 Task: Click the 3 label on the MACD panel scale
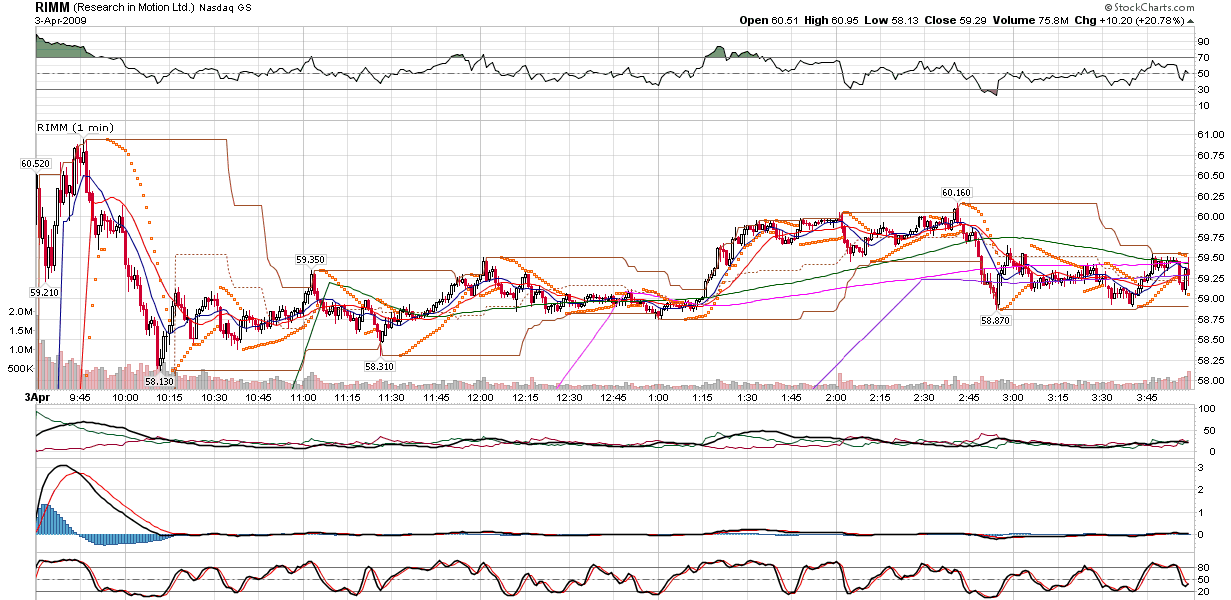click(x=1199, y=466)
